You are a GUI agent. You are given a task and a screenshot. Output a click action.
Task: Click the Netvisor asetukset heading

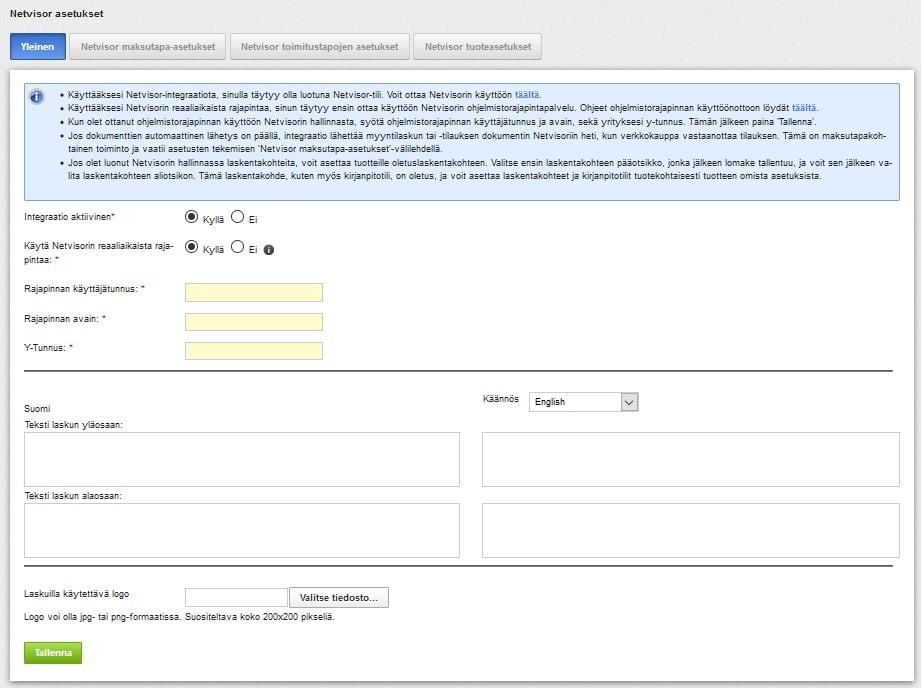[x=56, y=14]
